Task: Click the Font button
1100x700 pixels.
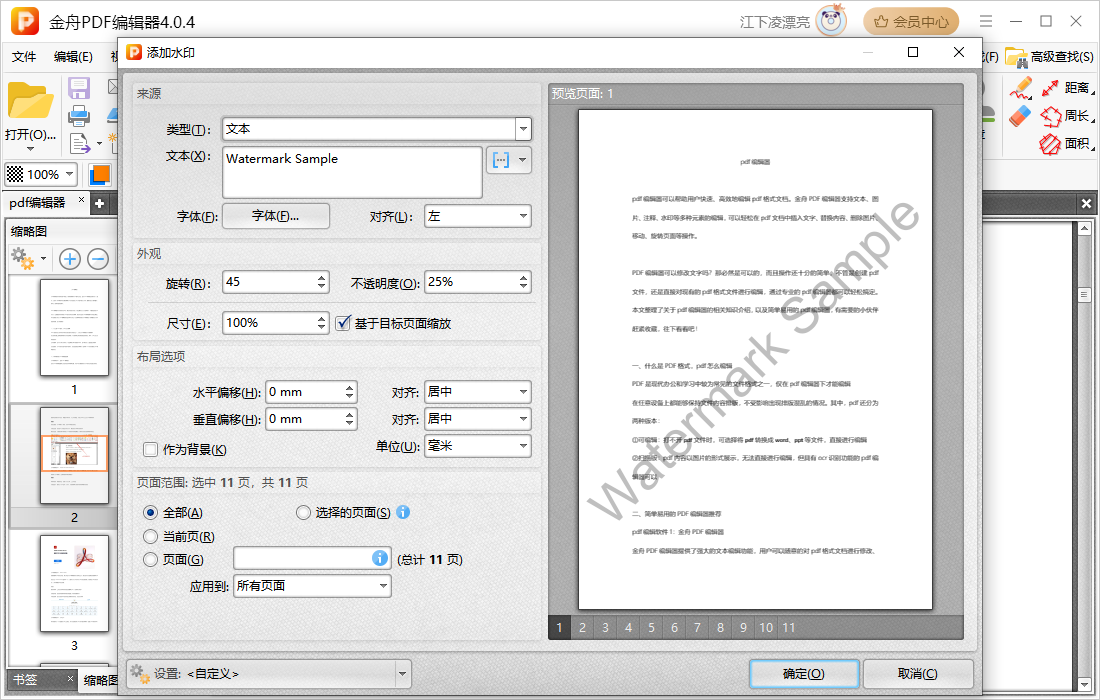Action: [276, 216]
